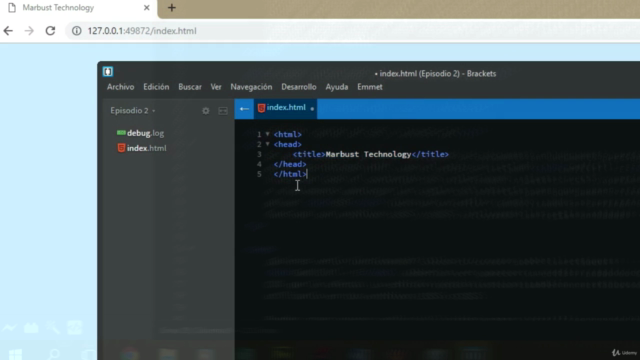Click line number 3 in the gutter
Viewport: 640px width, 360px height.
point(259,154)
